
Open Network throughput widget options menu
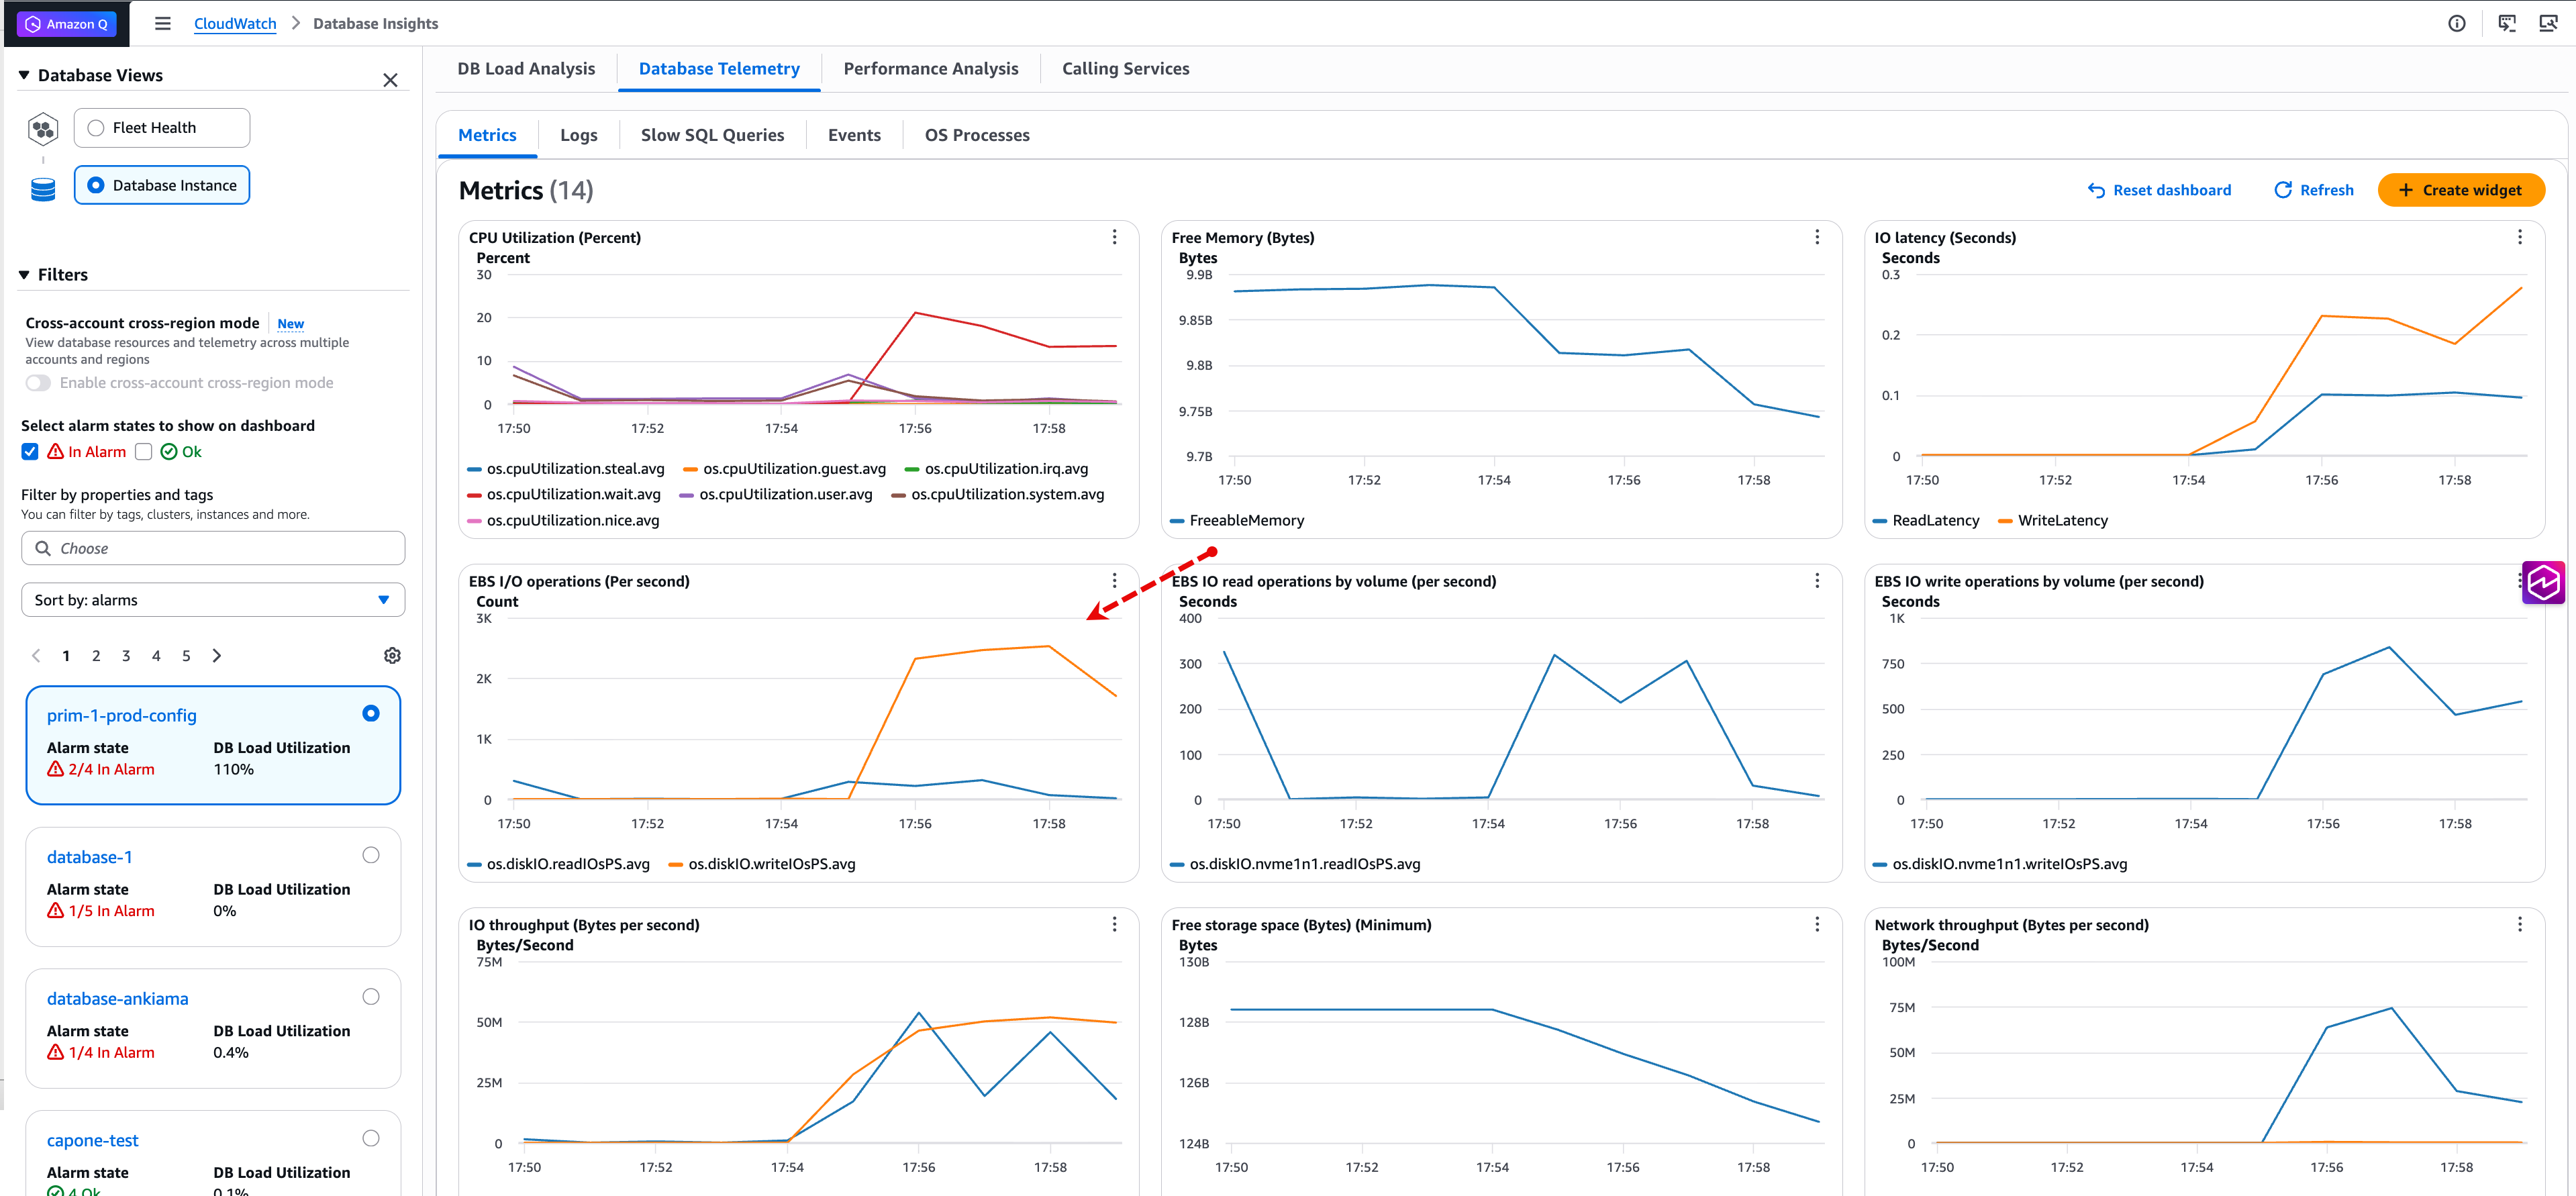pyautogui.click(x=2519, y=925)
